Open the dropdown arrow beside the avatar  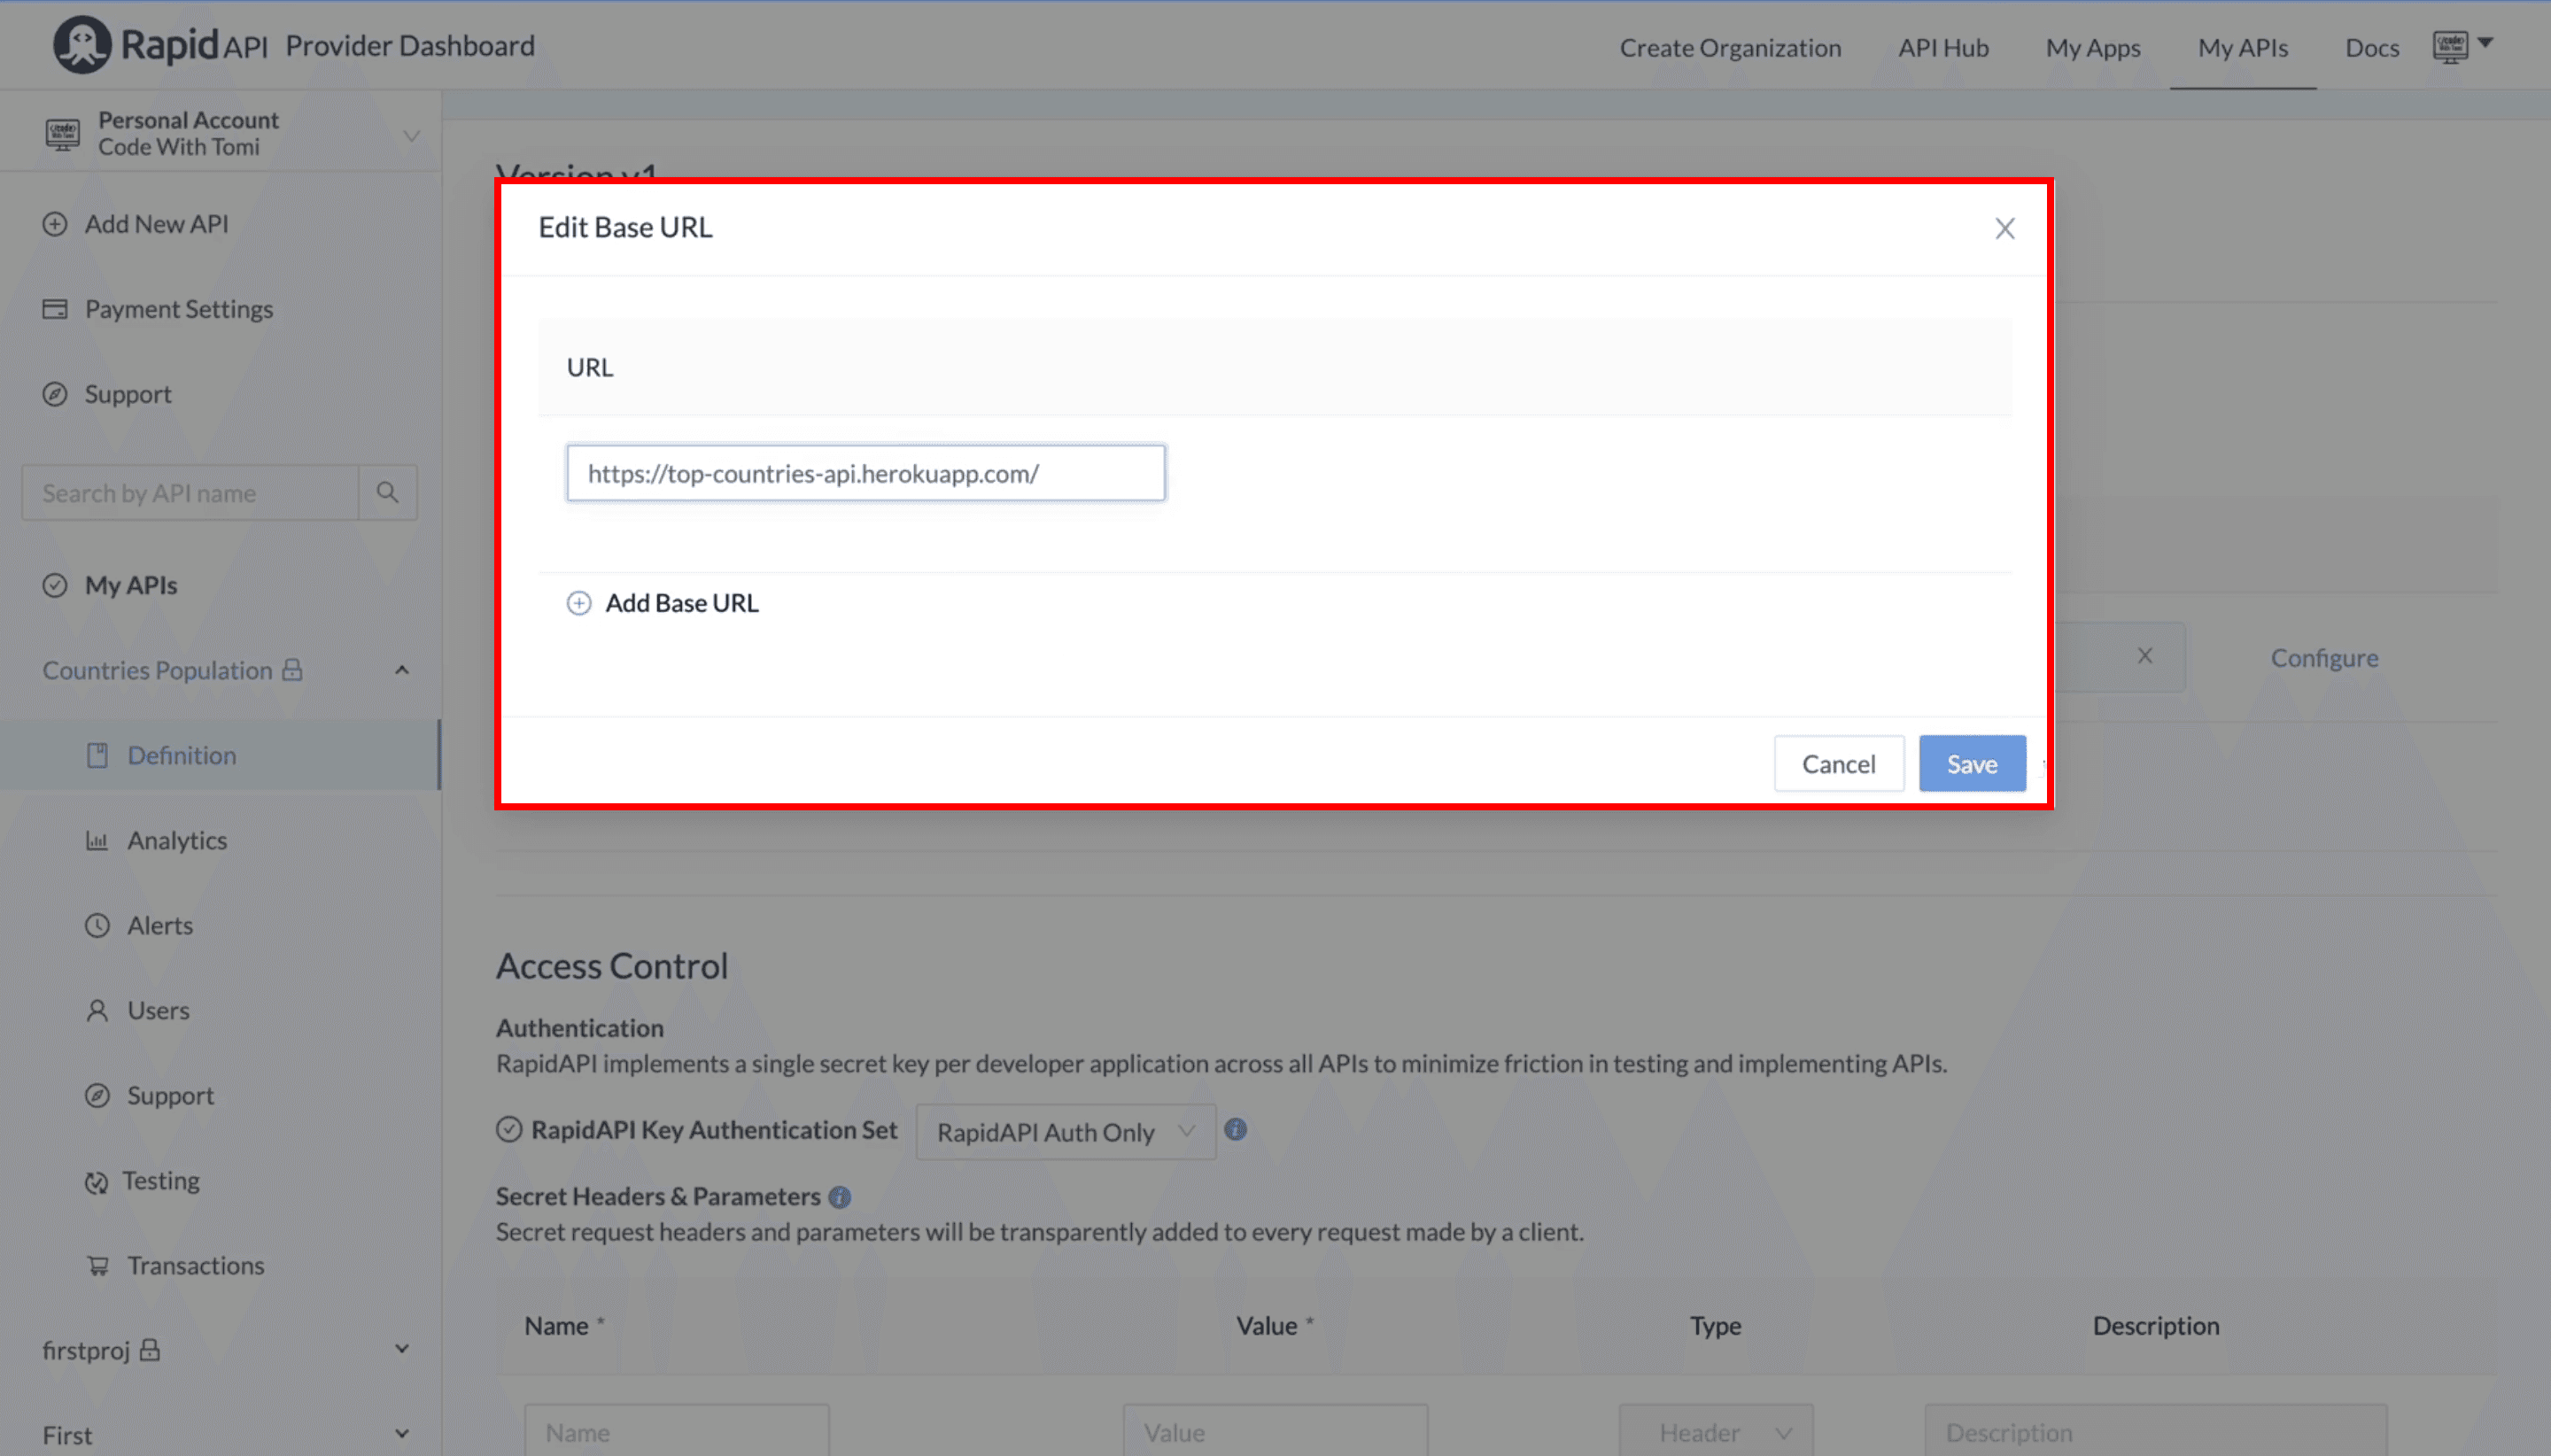coord(2485,43)
